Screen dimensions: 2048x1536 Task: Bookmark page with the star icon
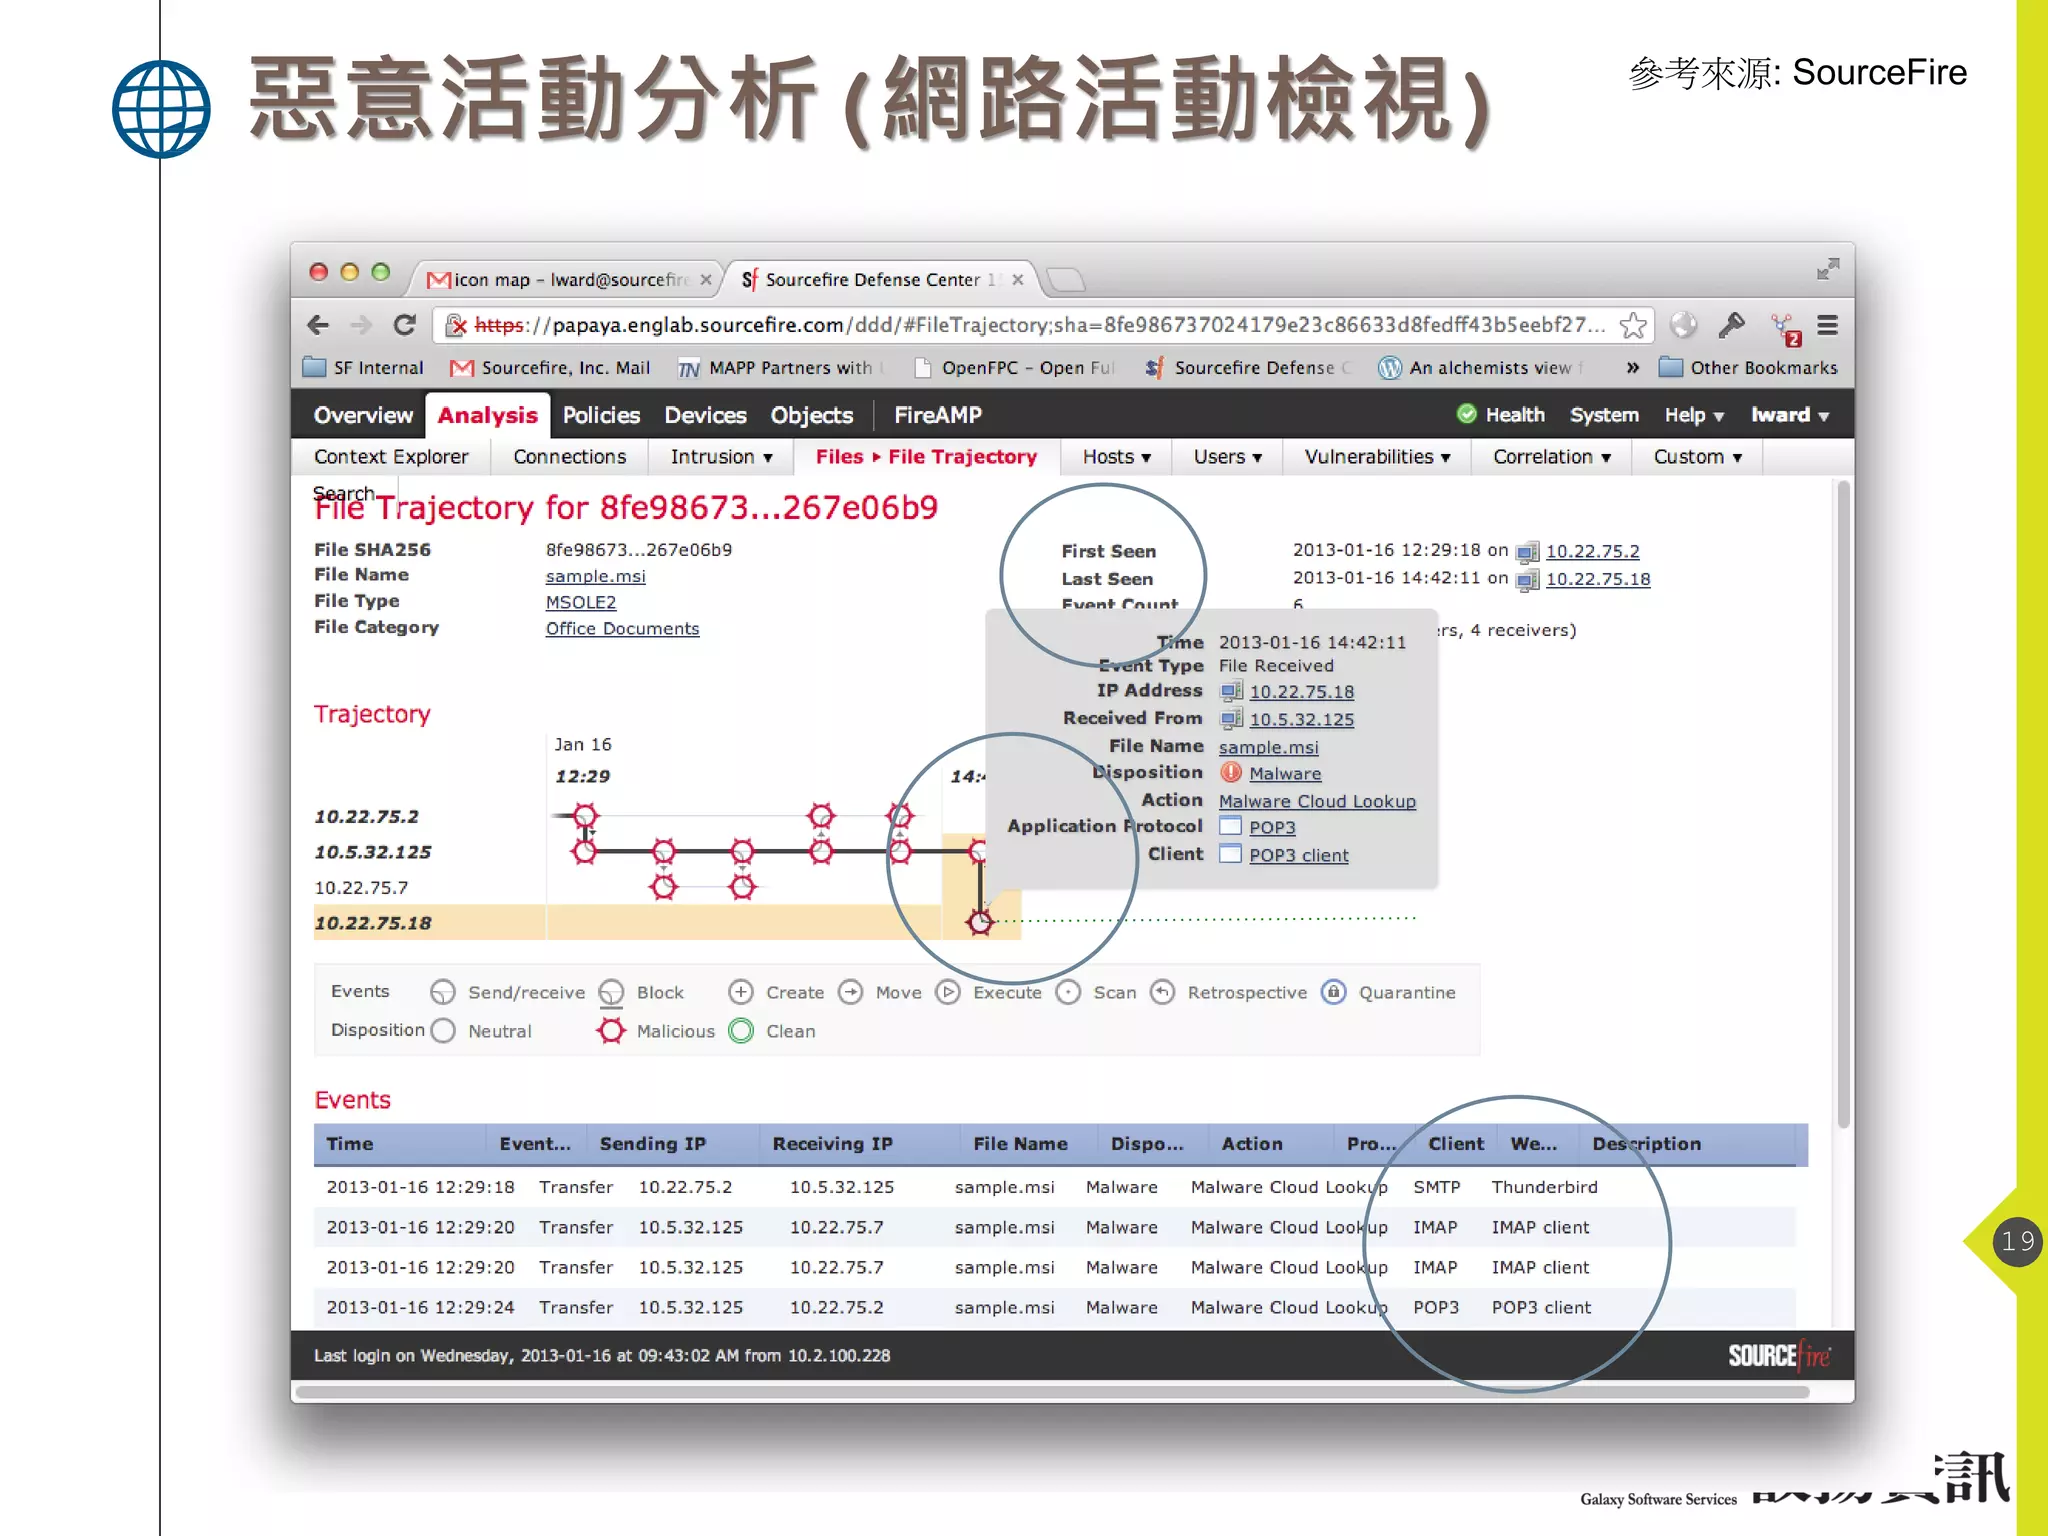[x=1632, y=325]
